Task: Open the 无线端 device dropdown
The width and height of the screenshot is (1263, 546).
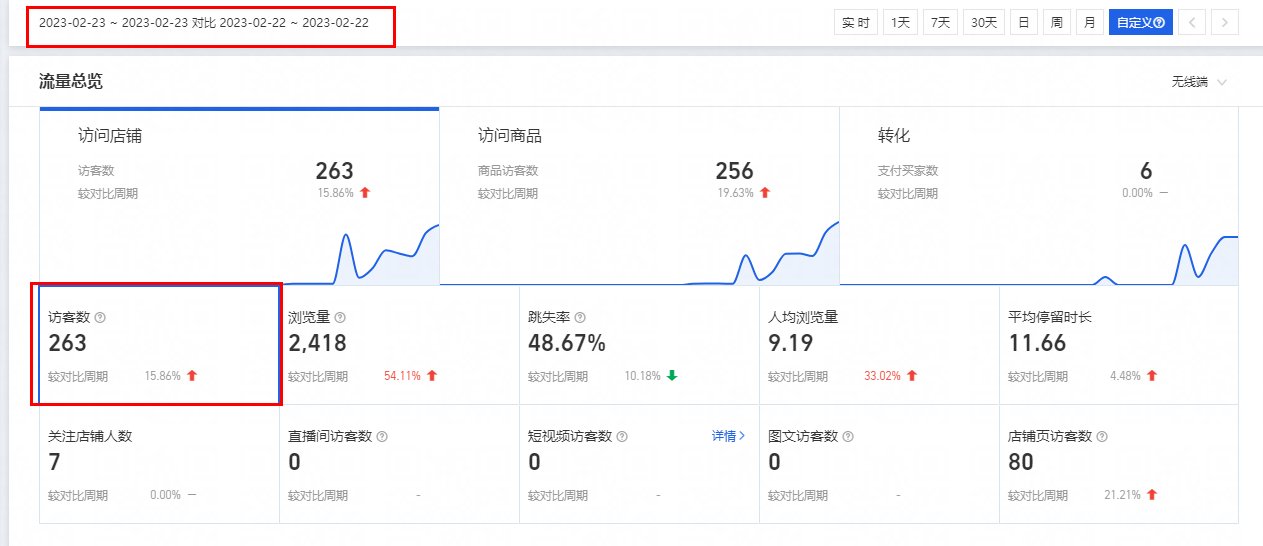Action: tap(1199, 82)
